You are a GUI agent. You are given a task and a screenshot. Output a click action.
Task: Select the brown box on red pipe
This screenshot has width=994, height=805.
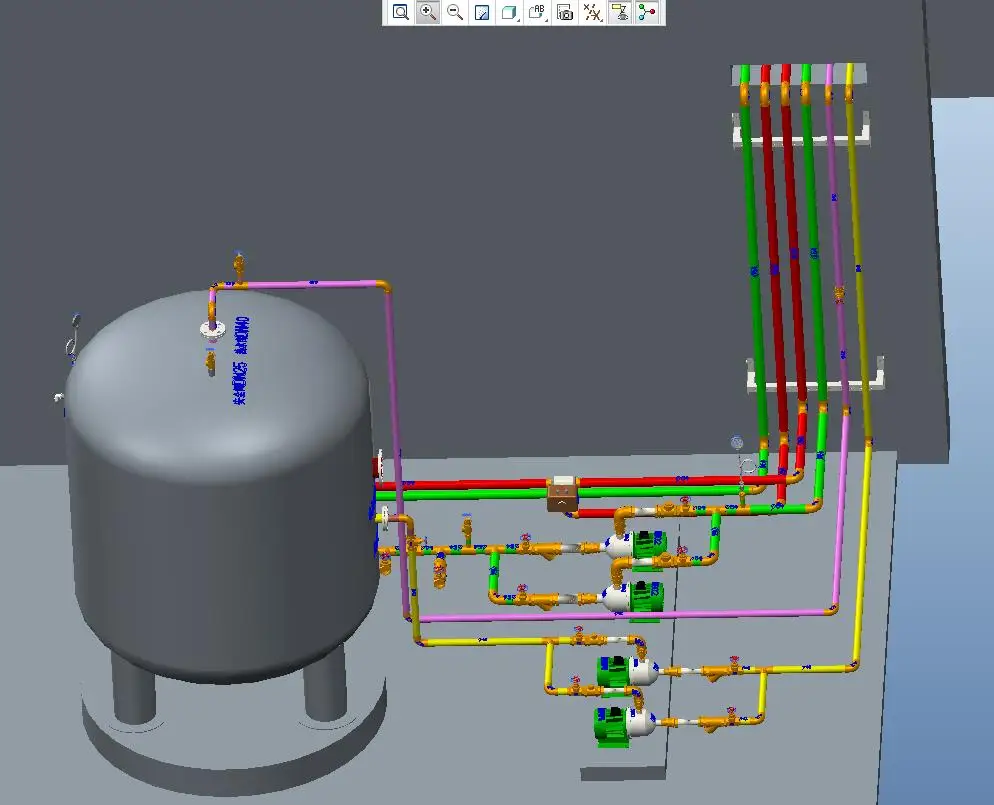[563, 494]
